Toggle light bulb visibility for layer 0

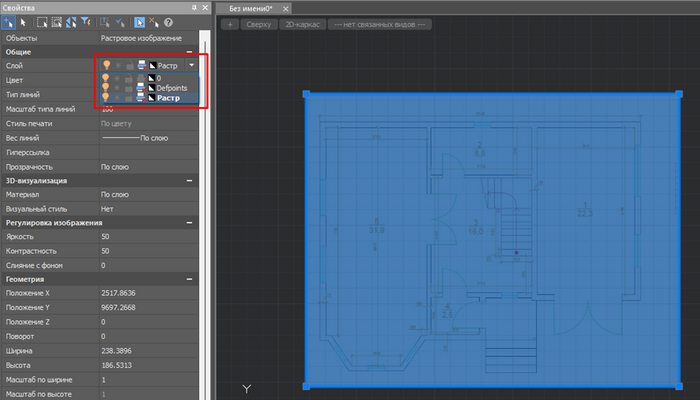click(106, 77)
